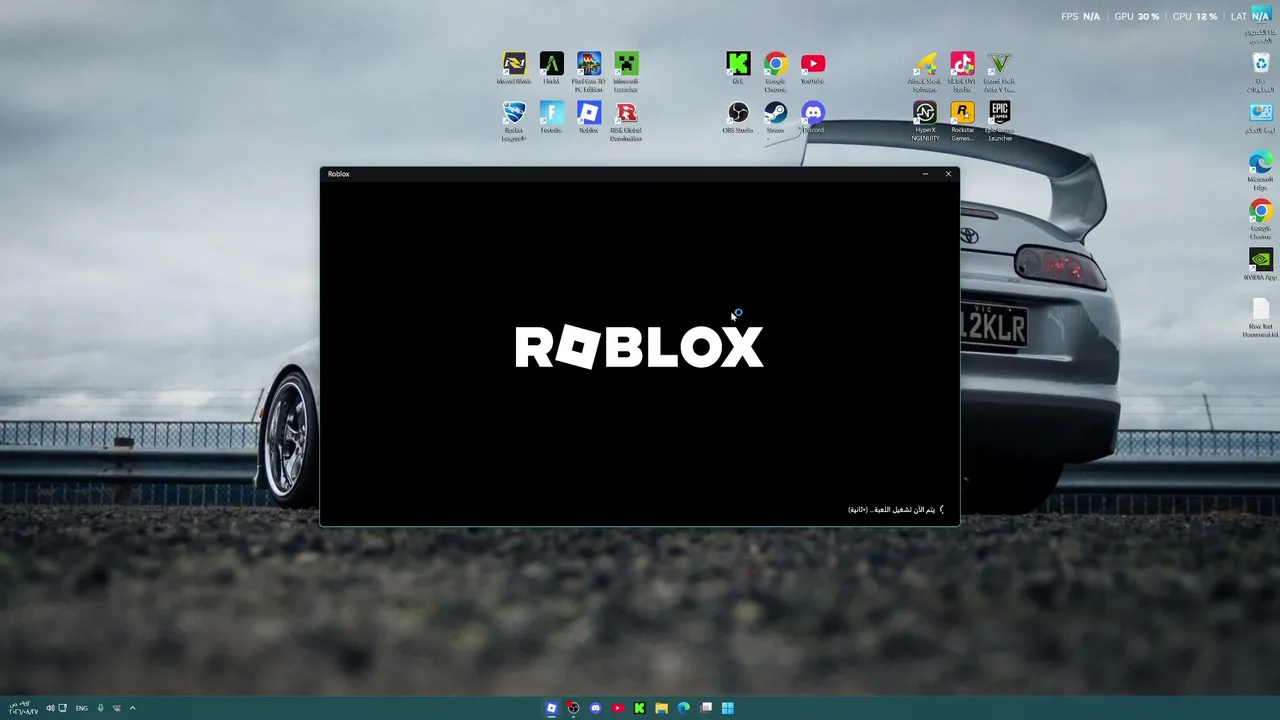Open Discord from the taskbar
Image resolution: width=1280 pixels, height=720 pixels.
[x=595, y=708]
